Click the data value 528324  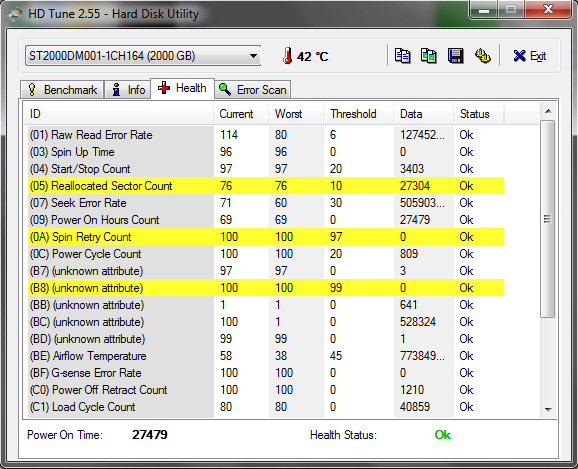[418, 322]
